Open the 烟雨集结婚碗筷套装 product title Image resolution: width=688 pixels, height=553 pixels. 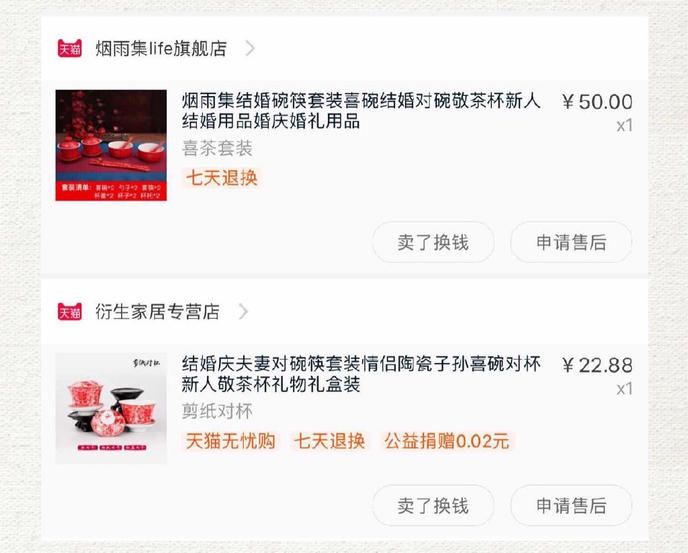tap(361, 111)
